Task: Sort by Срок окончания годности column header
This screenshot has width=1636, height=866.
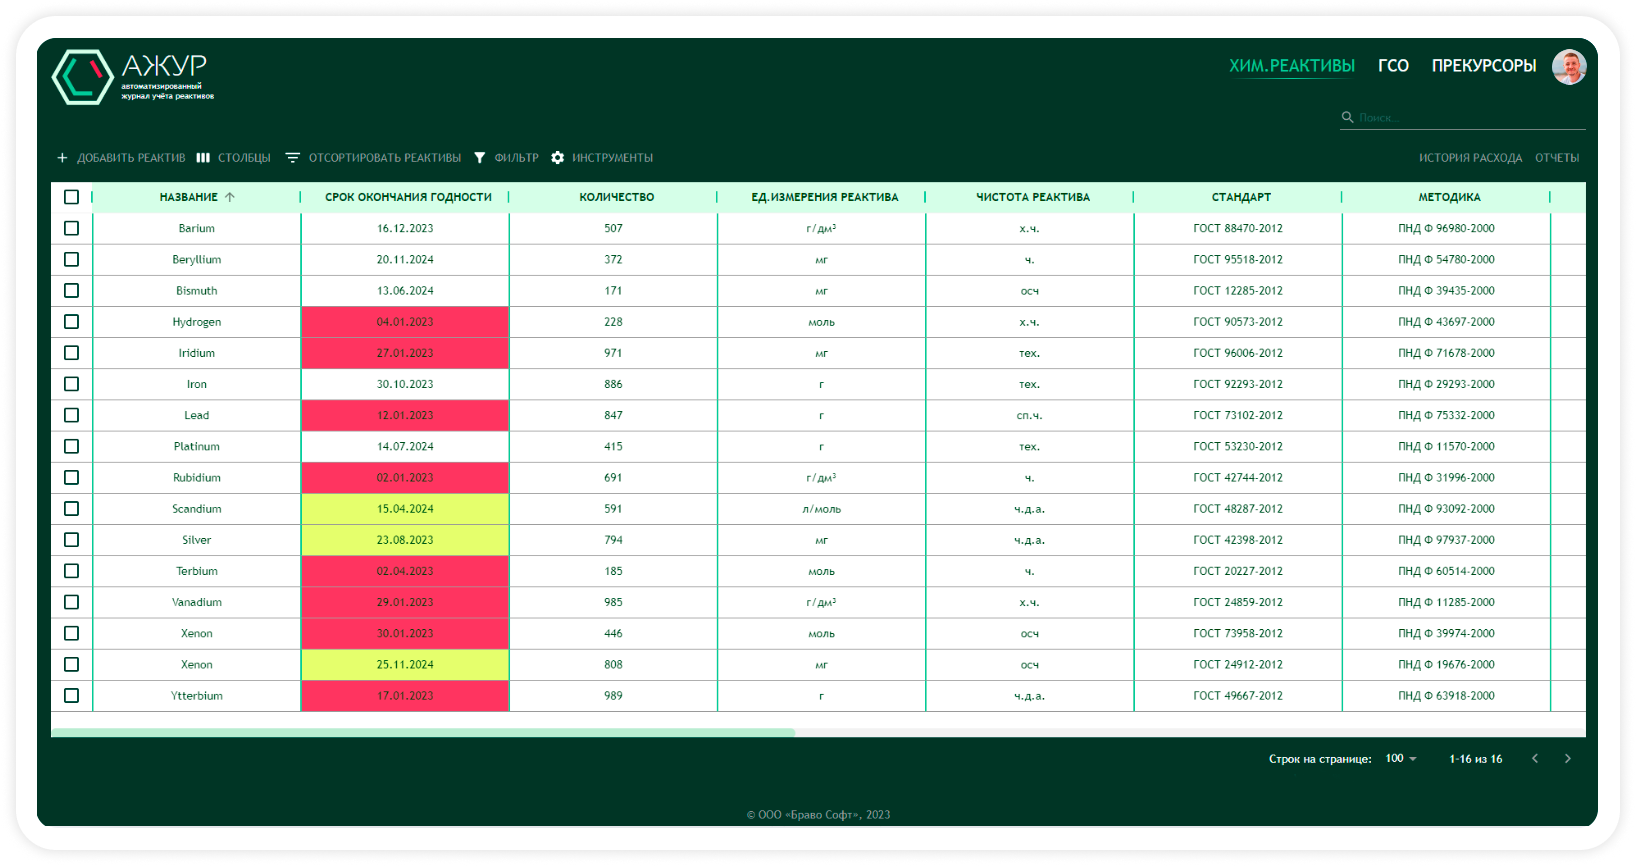Action: click(x=408, y=197)
